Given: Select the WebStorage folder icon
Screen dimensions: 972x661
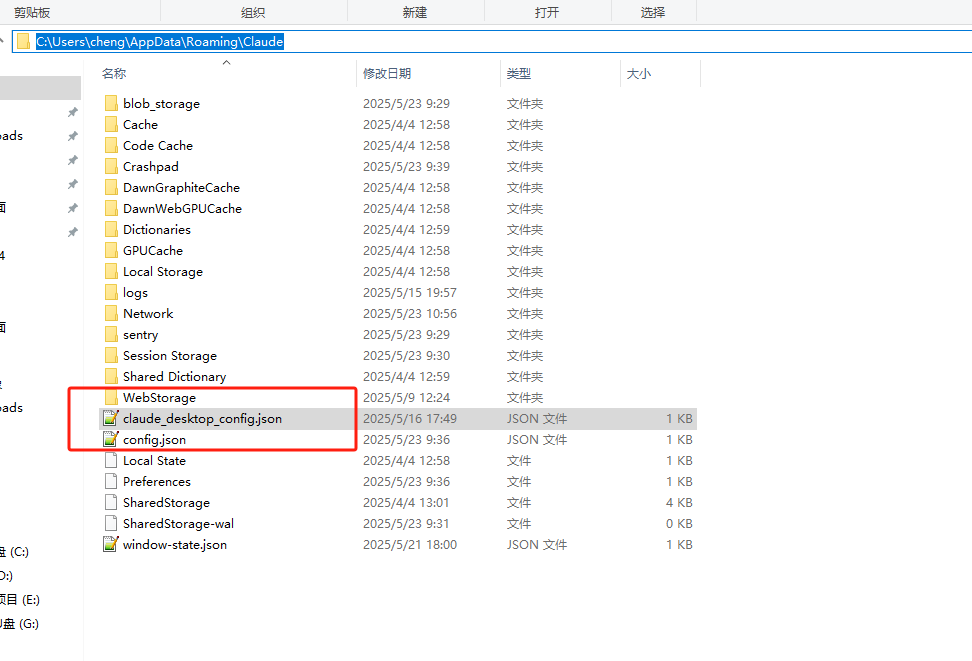Looking at the screenshot, I should [x=111, y=397].
